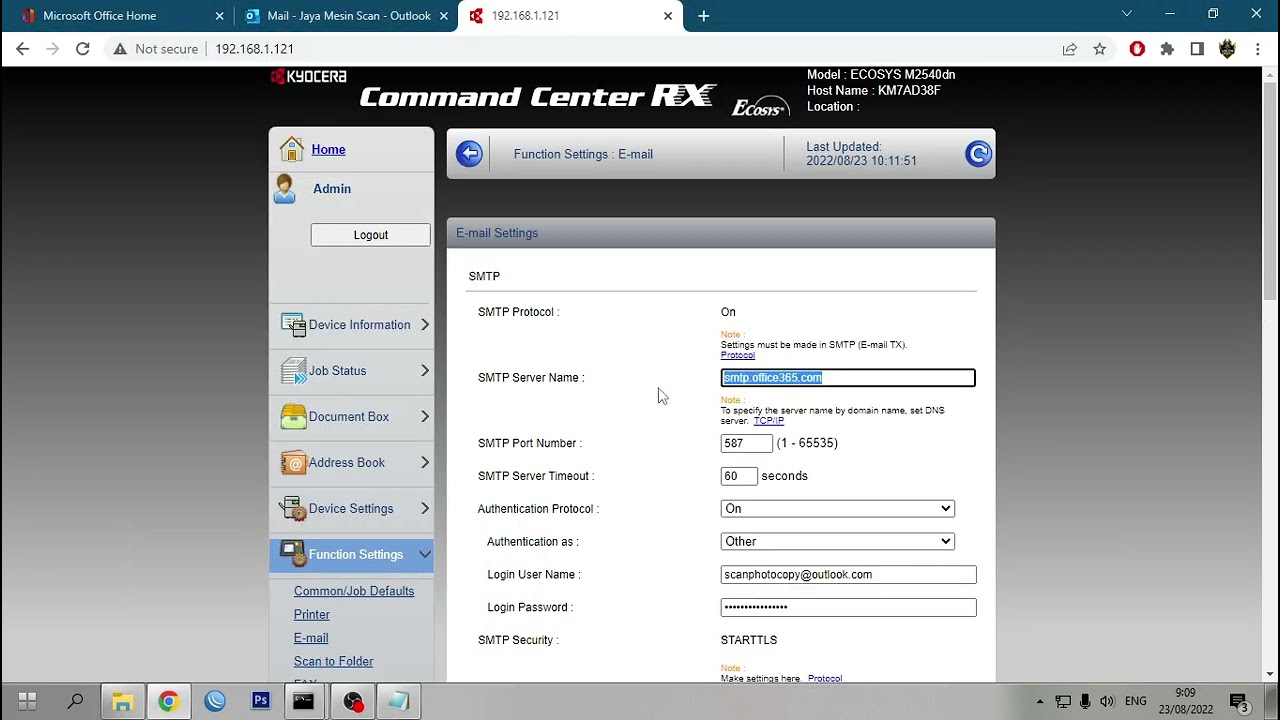Open the Protocol link under SMTP Security
This screenshot has width=1280, height=720.
825,679
